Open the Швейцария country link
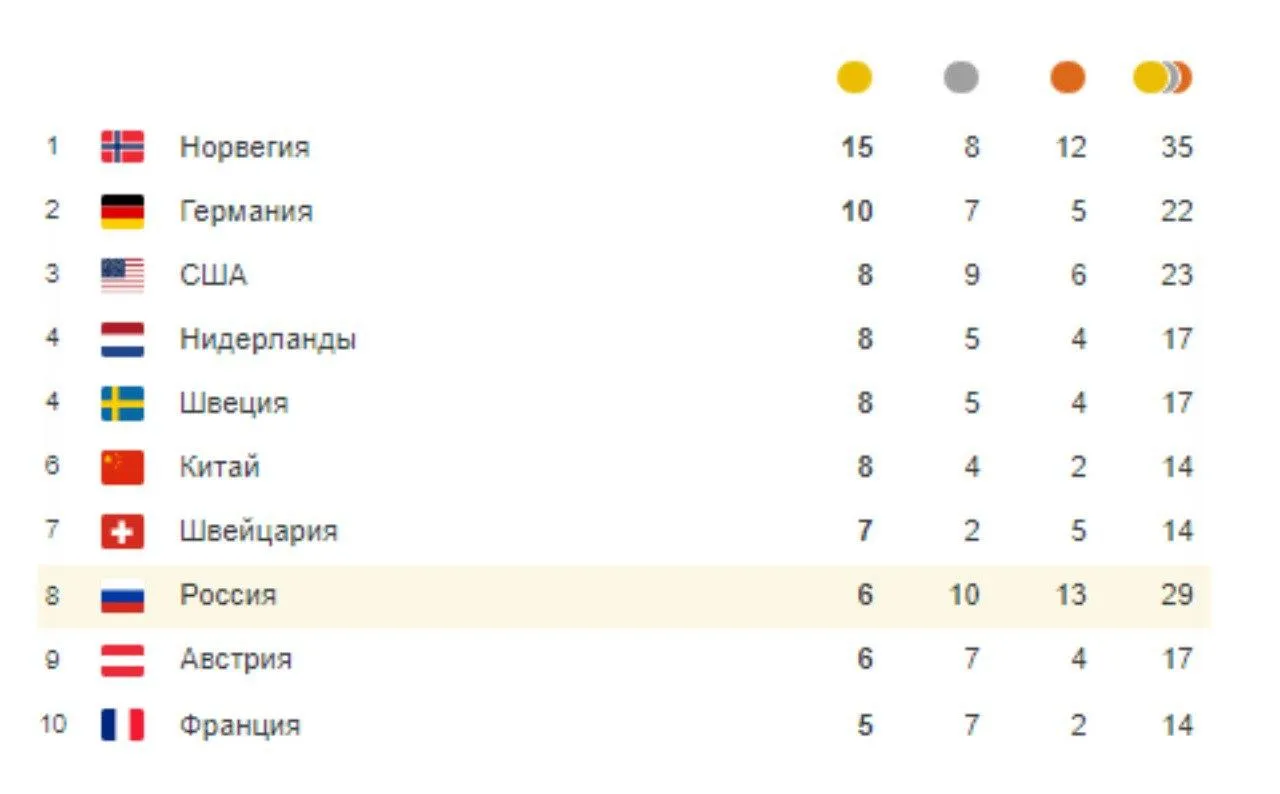The image size is (1280, 794). click(x=259, y=531)
